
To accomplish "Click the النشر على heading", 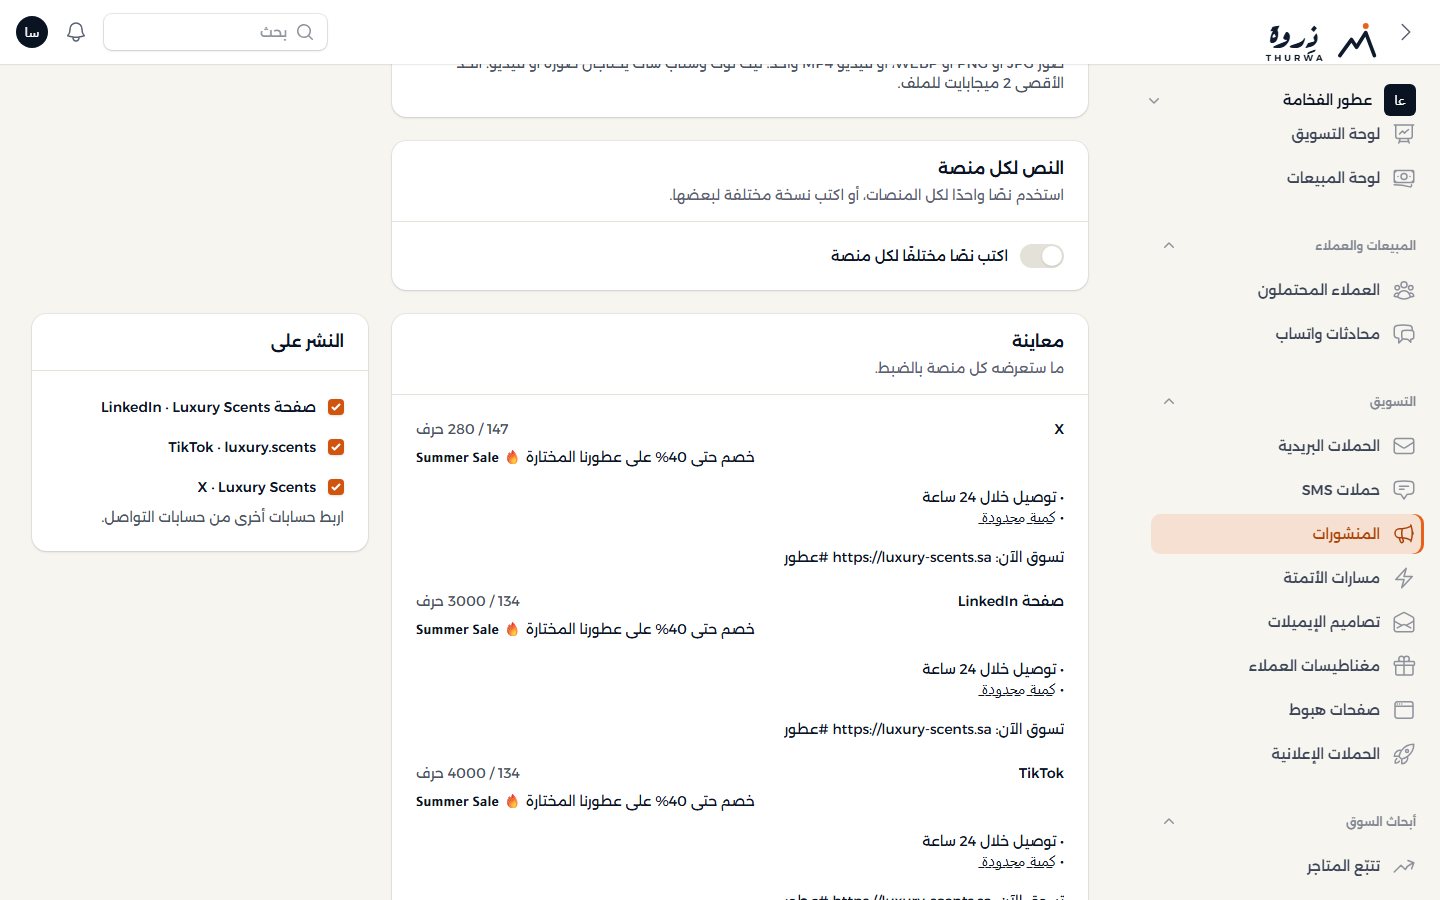I will tap(307, 341).
